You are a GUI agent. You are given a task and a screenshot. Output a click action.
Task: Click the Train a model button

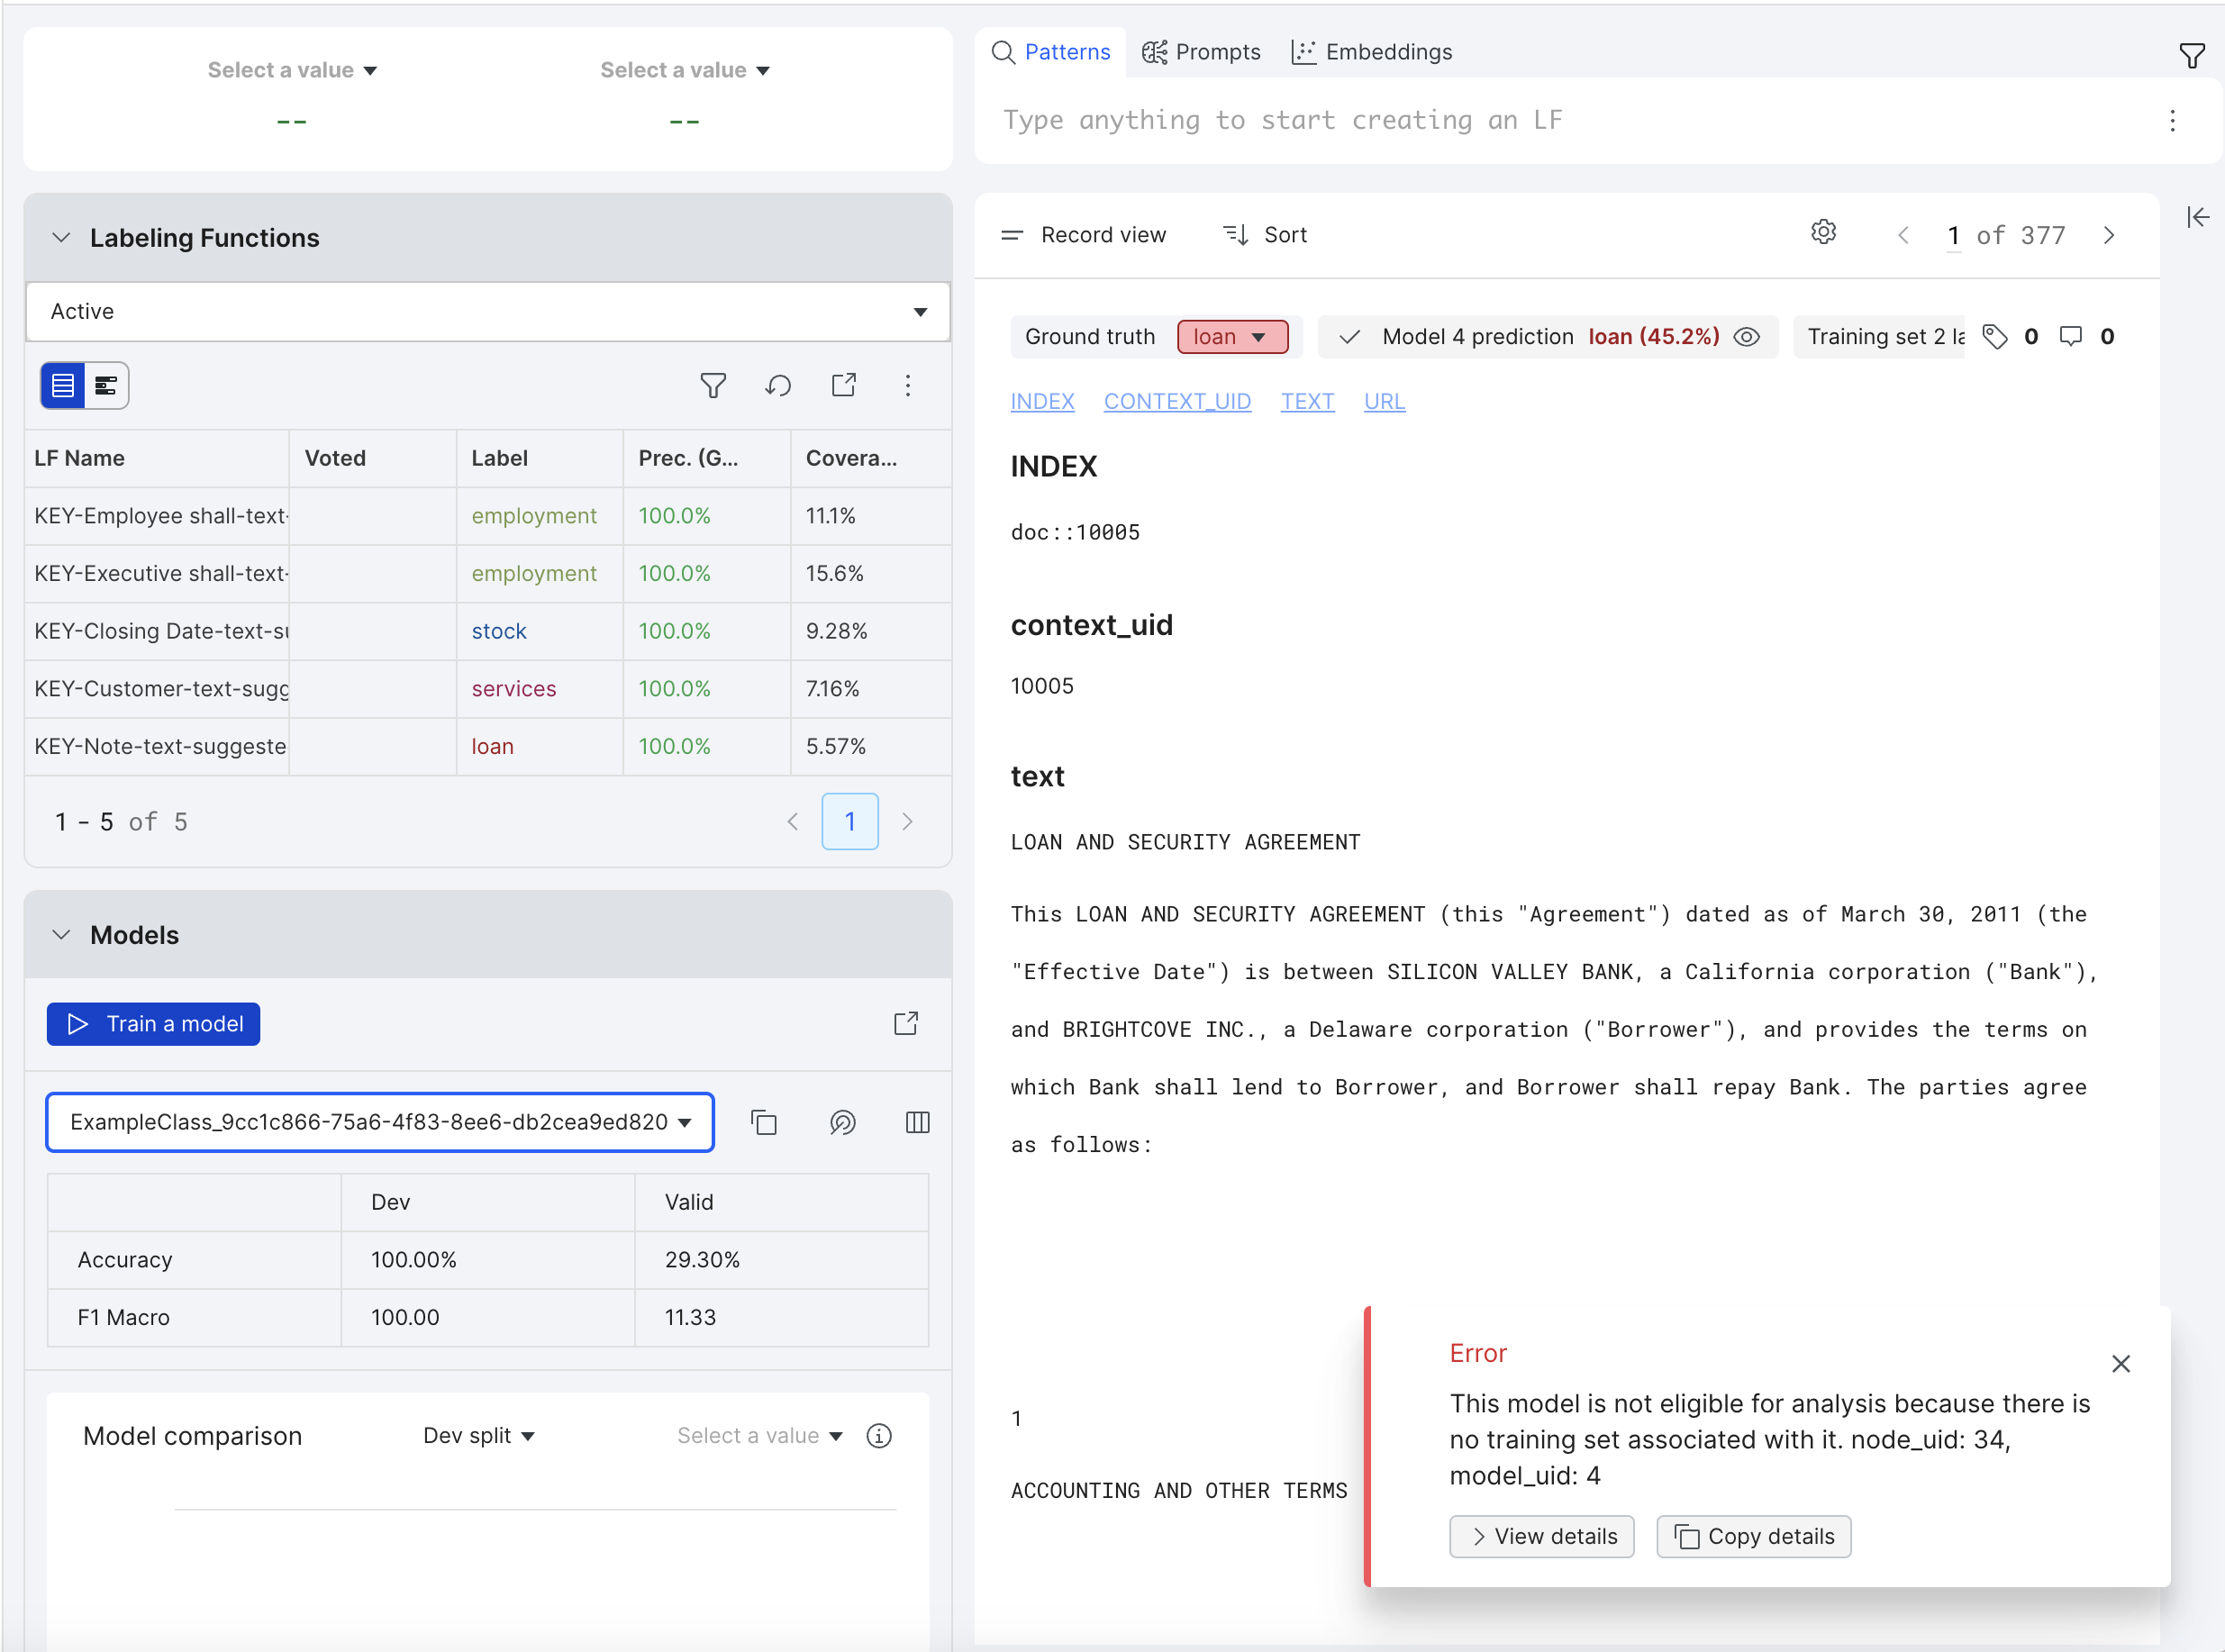(x=153, y=1023)
